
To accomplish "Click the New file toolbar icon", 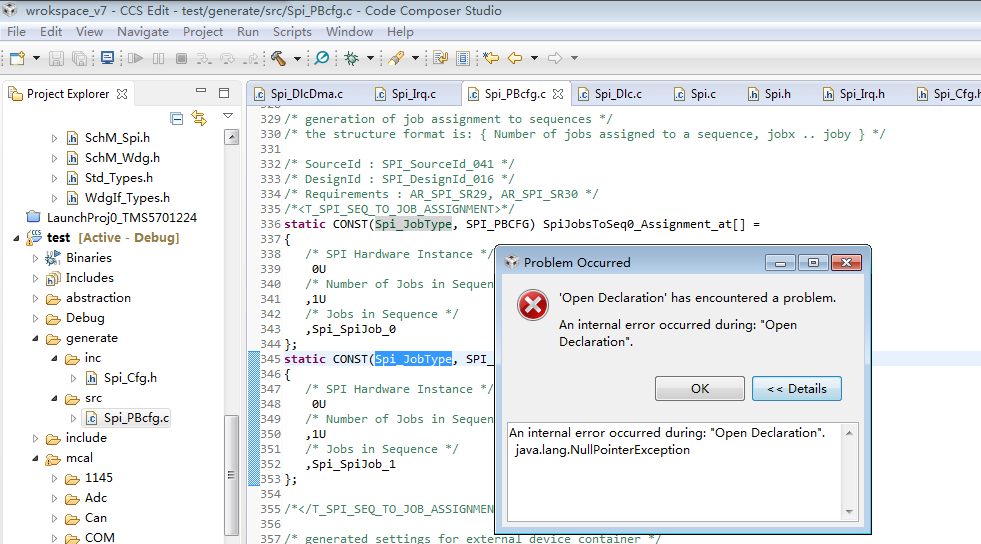I will click(17, 58).
